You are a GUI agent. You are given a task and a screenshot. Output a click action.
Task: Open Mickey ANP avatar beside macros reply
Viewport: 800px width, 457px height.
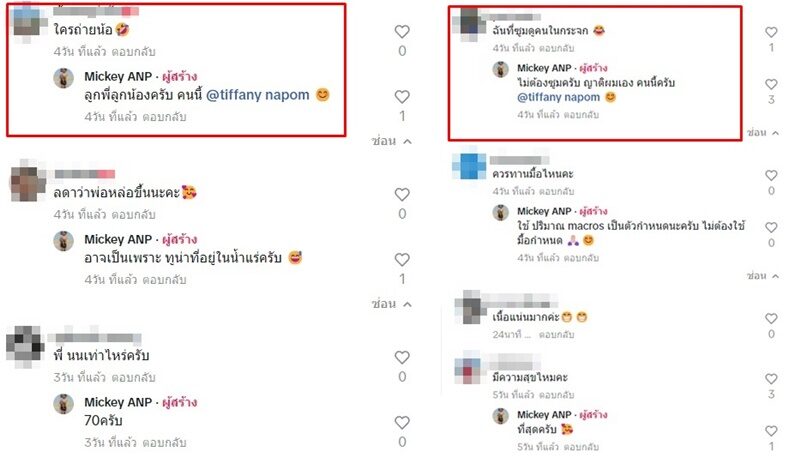coord(501,212)
